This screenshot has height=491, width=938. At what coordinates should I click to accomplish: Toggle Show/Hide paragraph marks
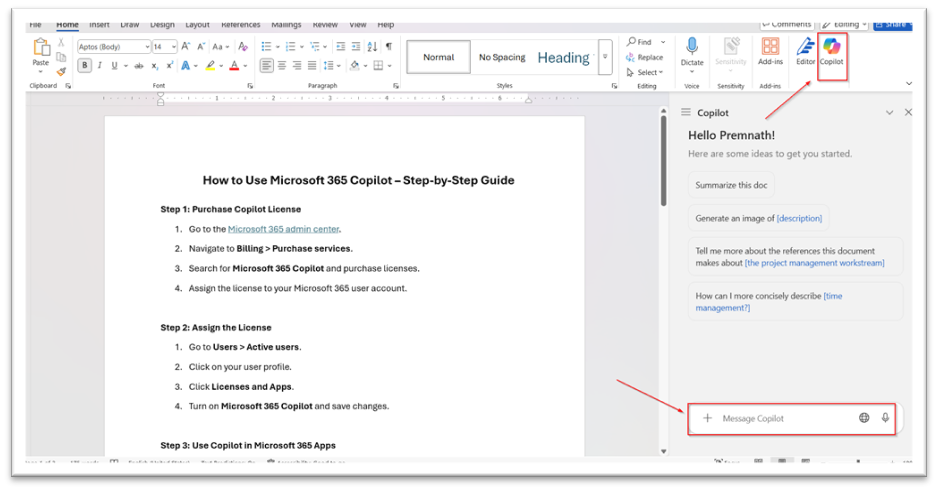[389, 47]
